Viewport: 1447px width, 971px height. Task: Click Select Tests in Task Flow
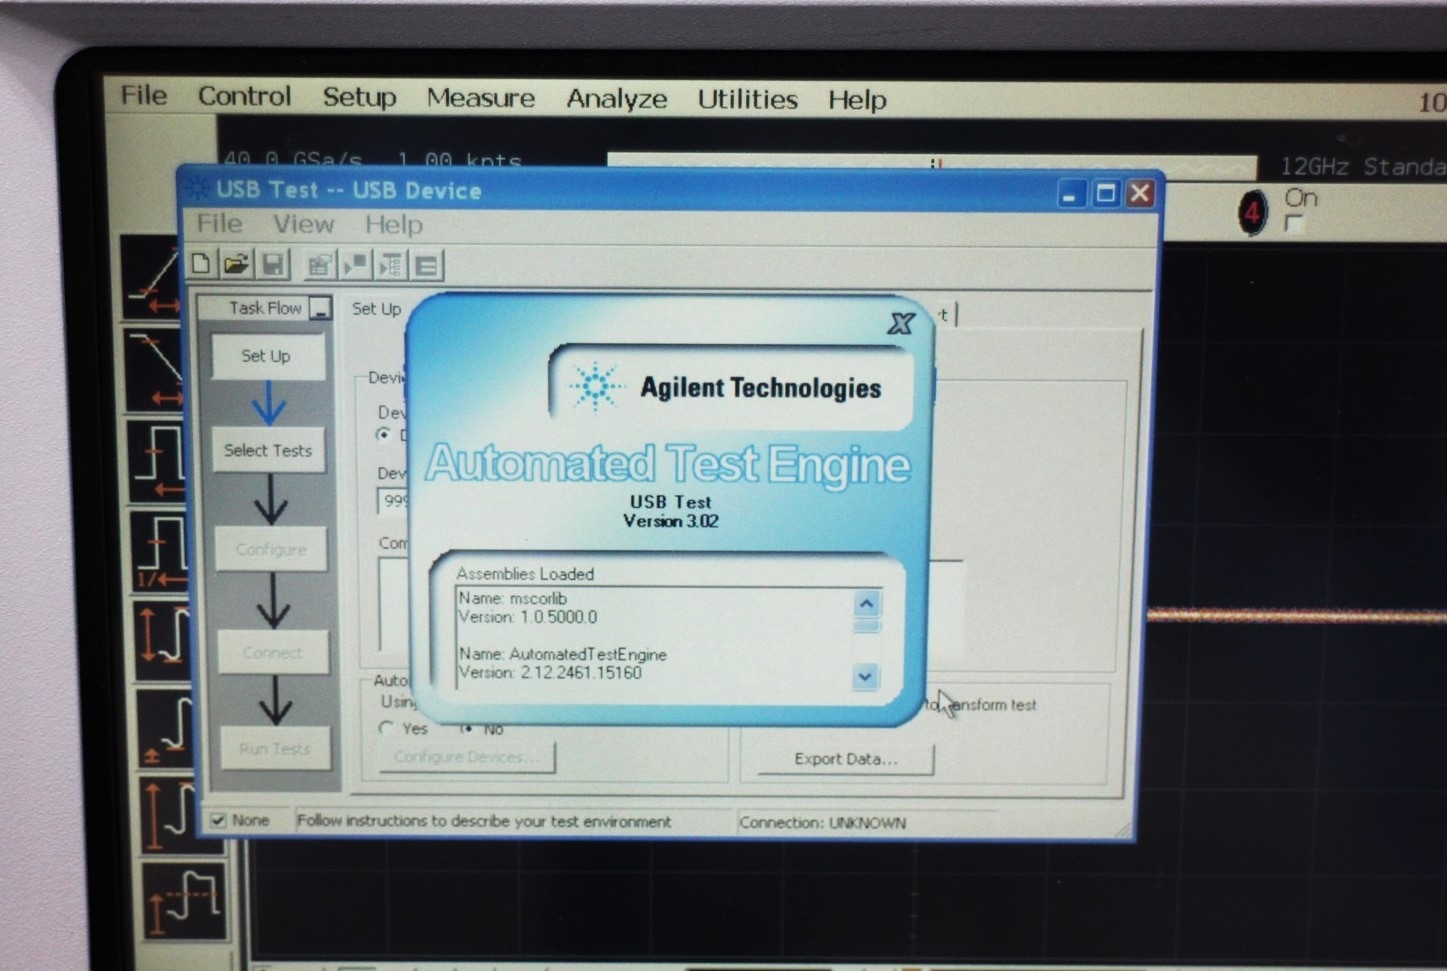click(x=268, y=451)
